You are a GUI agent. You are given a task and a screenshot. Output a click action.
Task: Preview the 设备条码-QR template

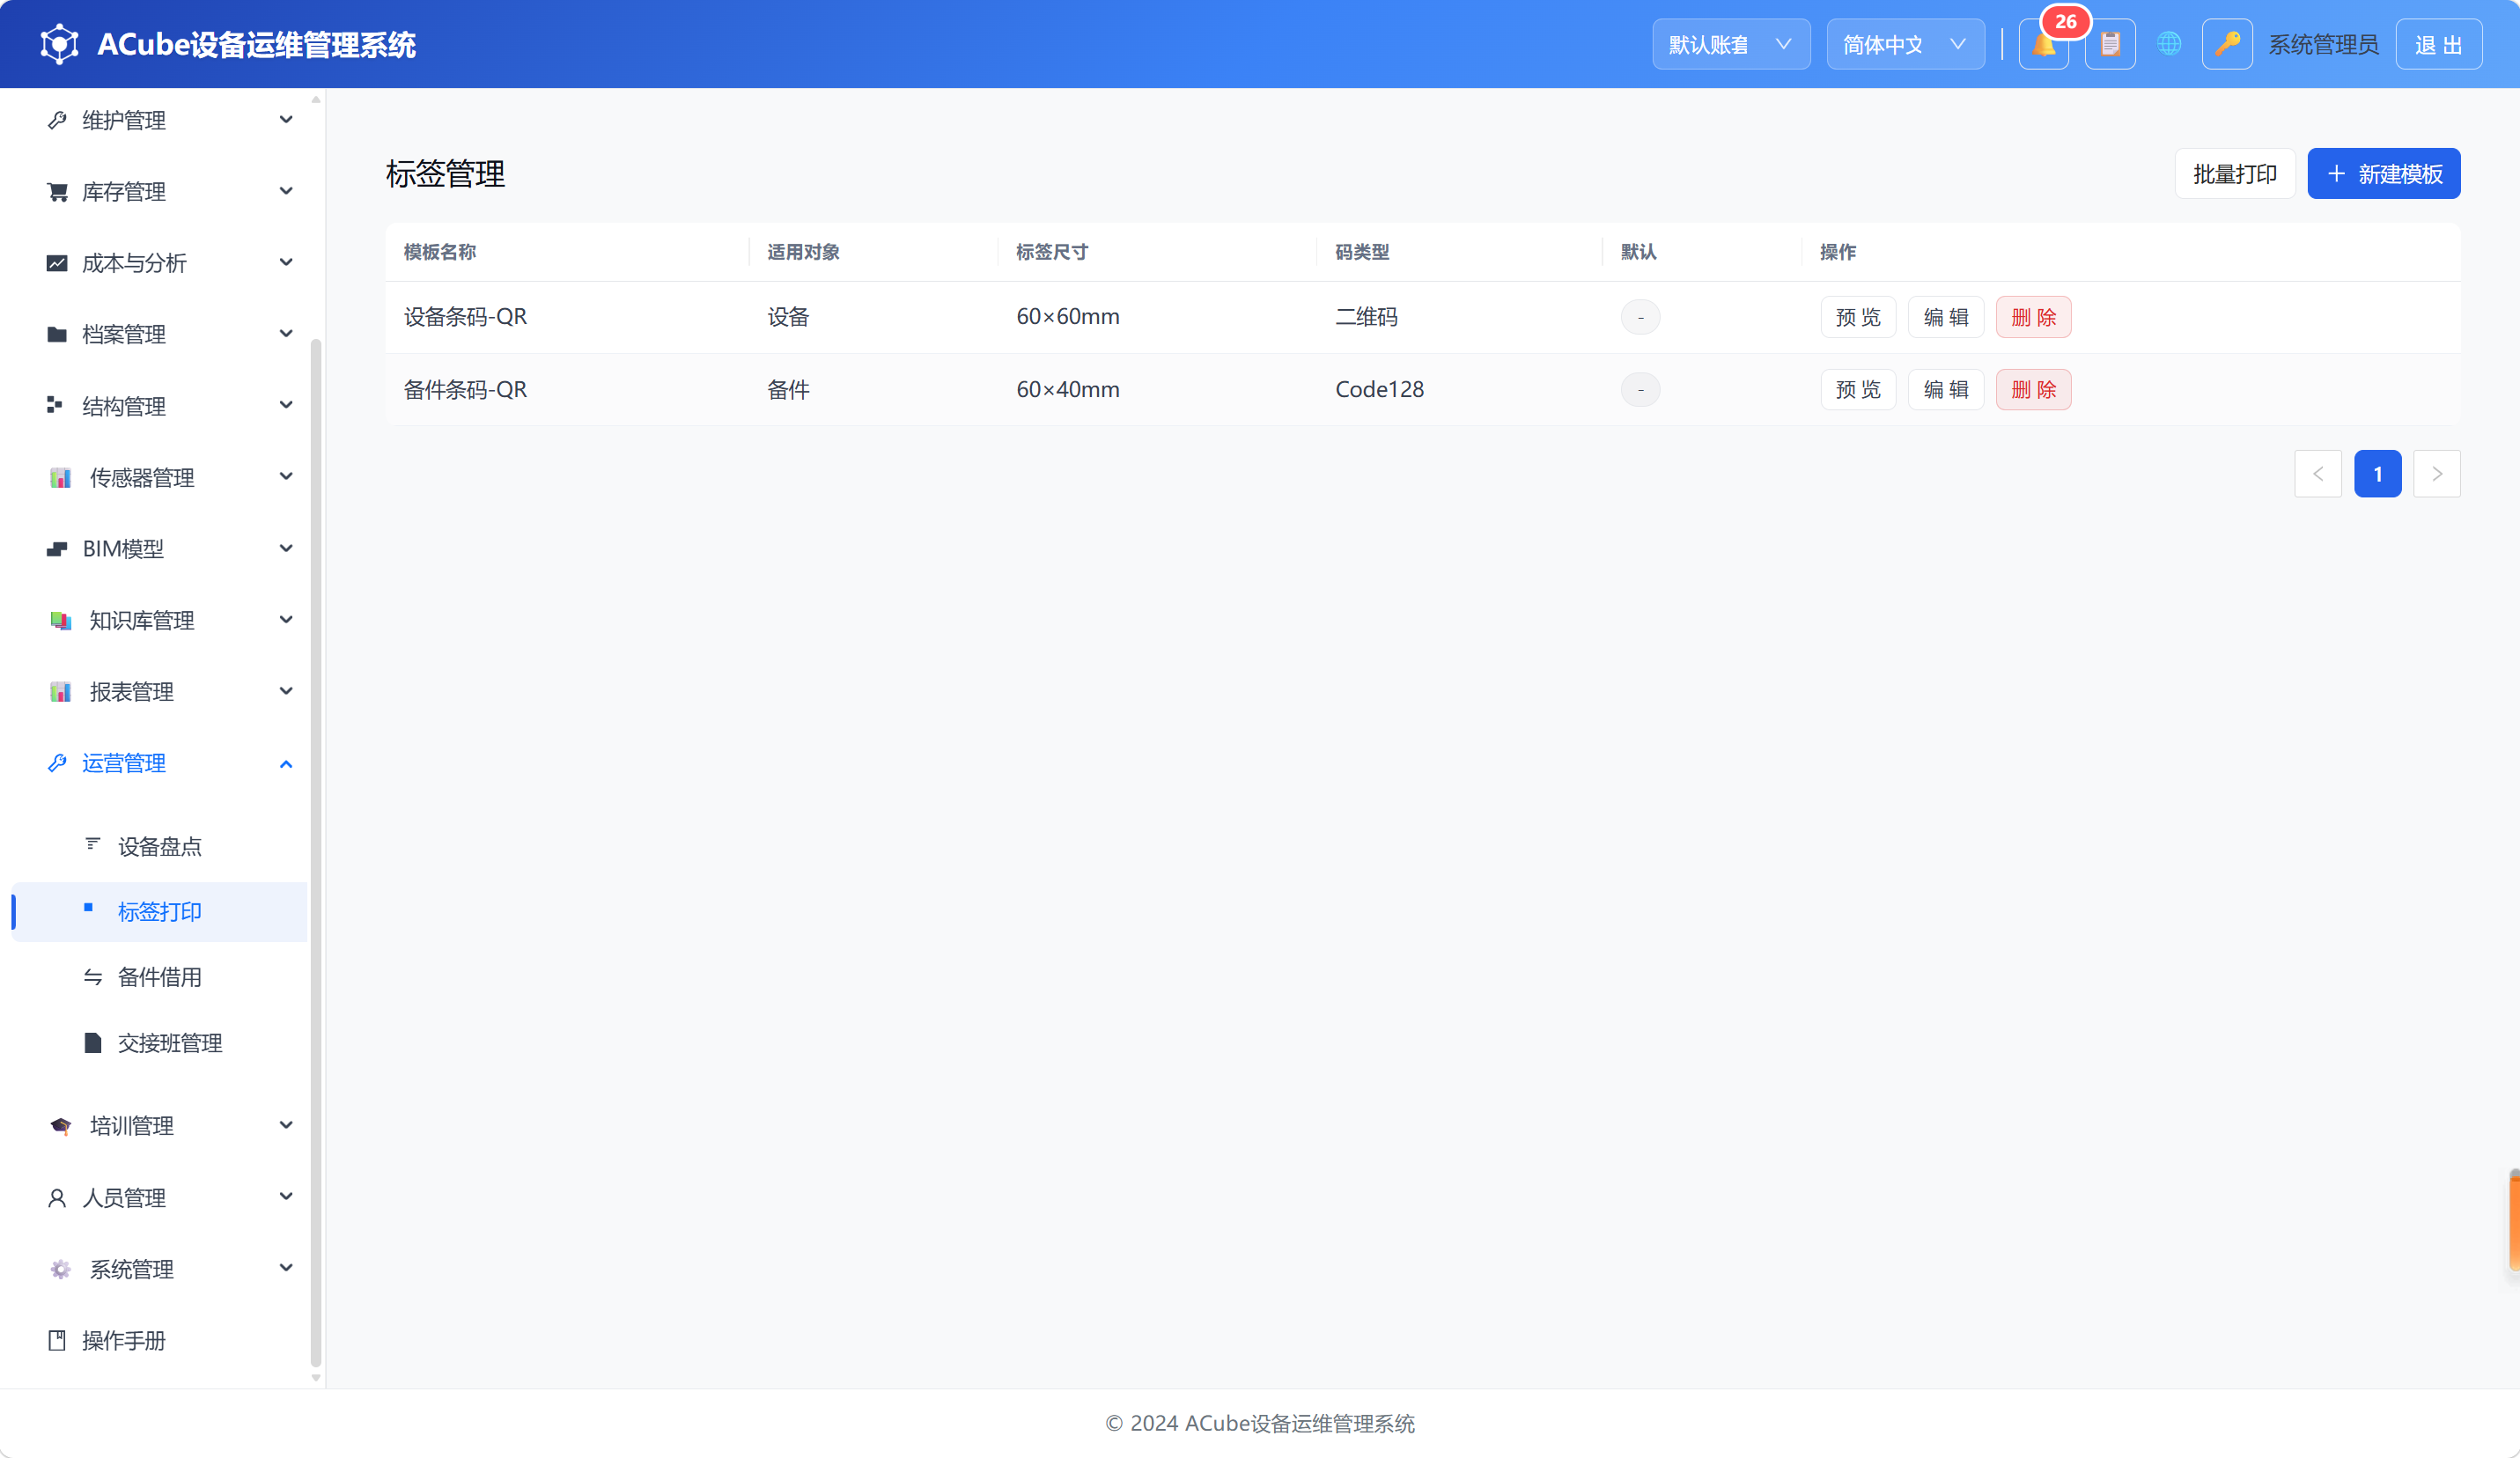pos(1858,317)
